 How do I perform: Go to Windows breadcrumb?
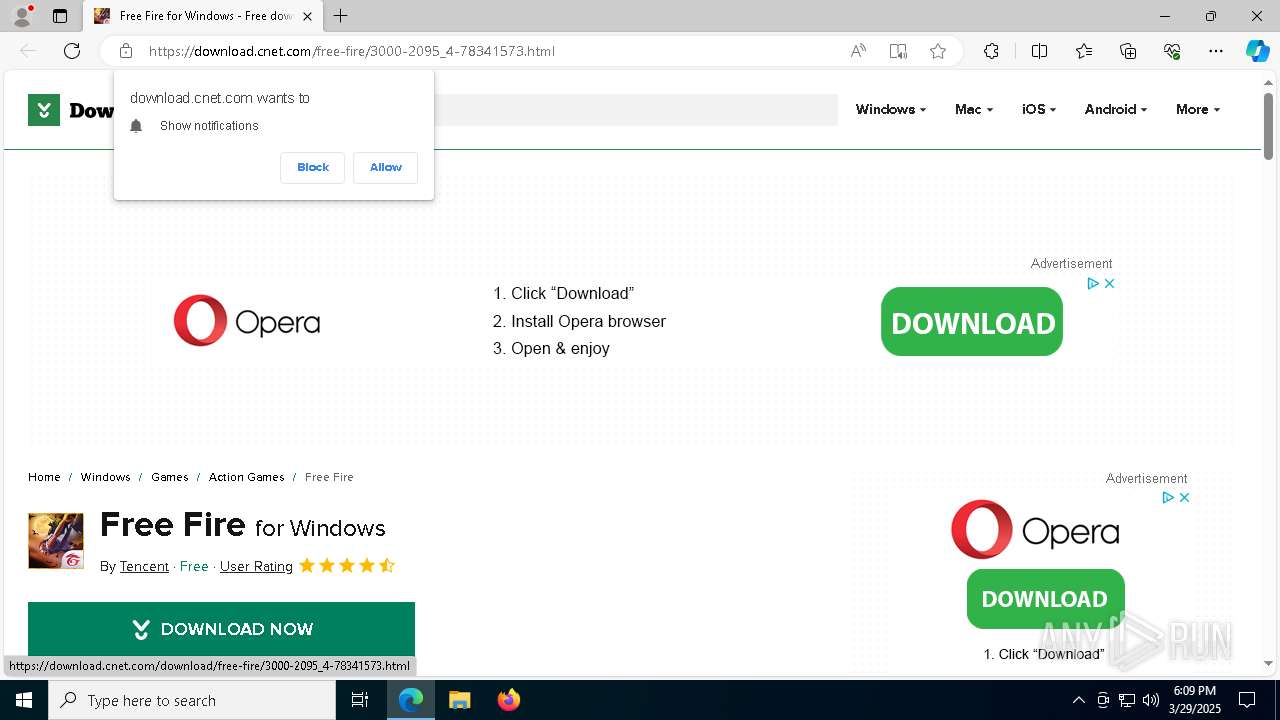point(106,477)
